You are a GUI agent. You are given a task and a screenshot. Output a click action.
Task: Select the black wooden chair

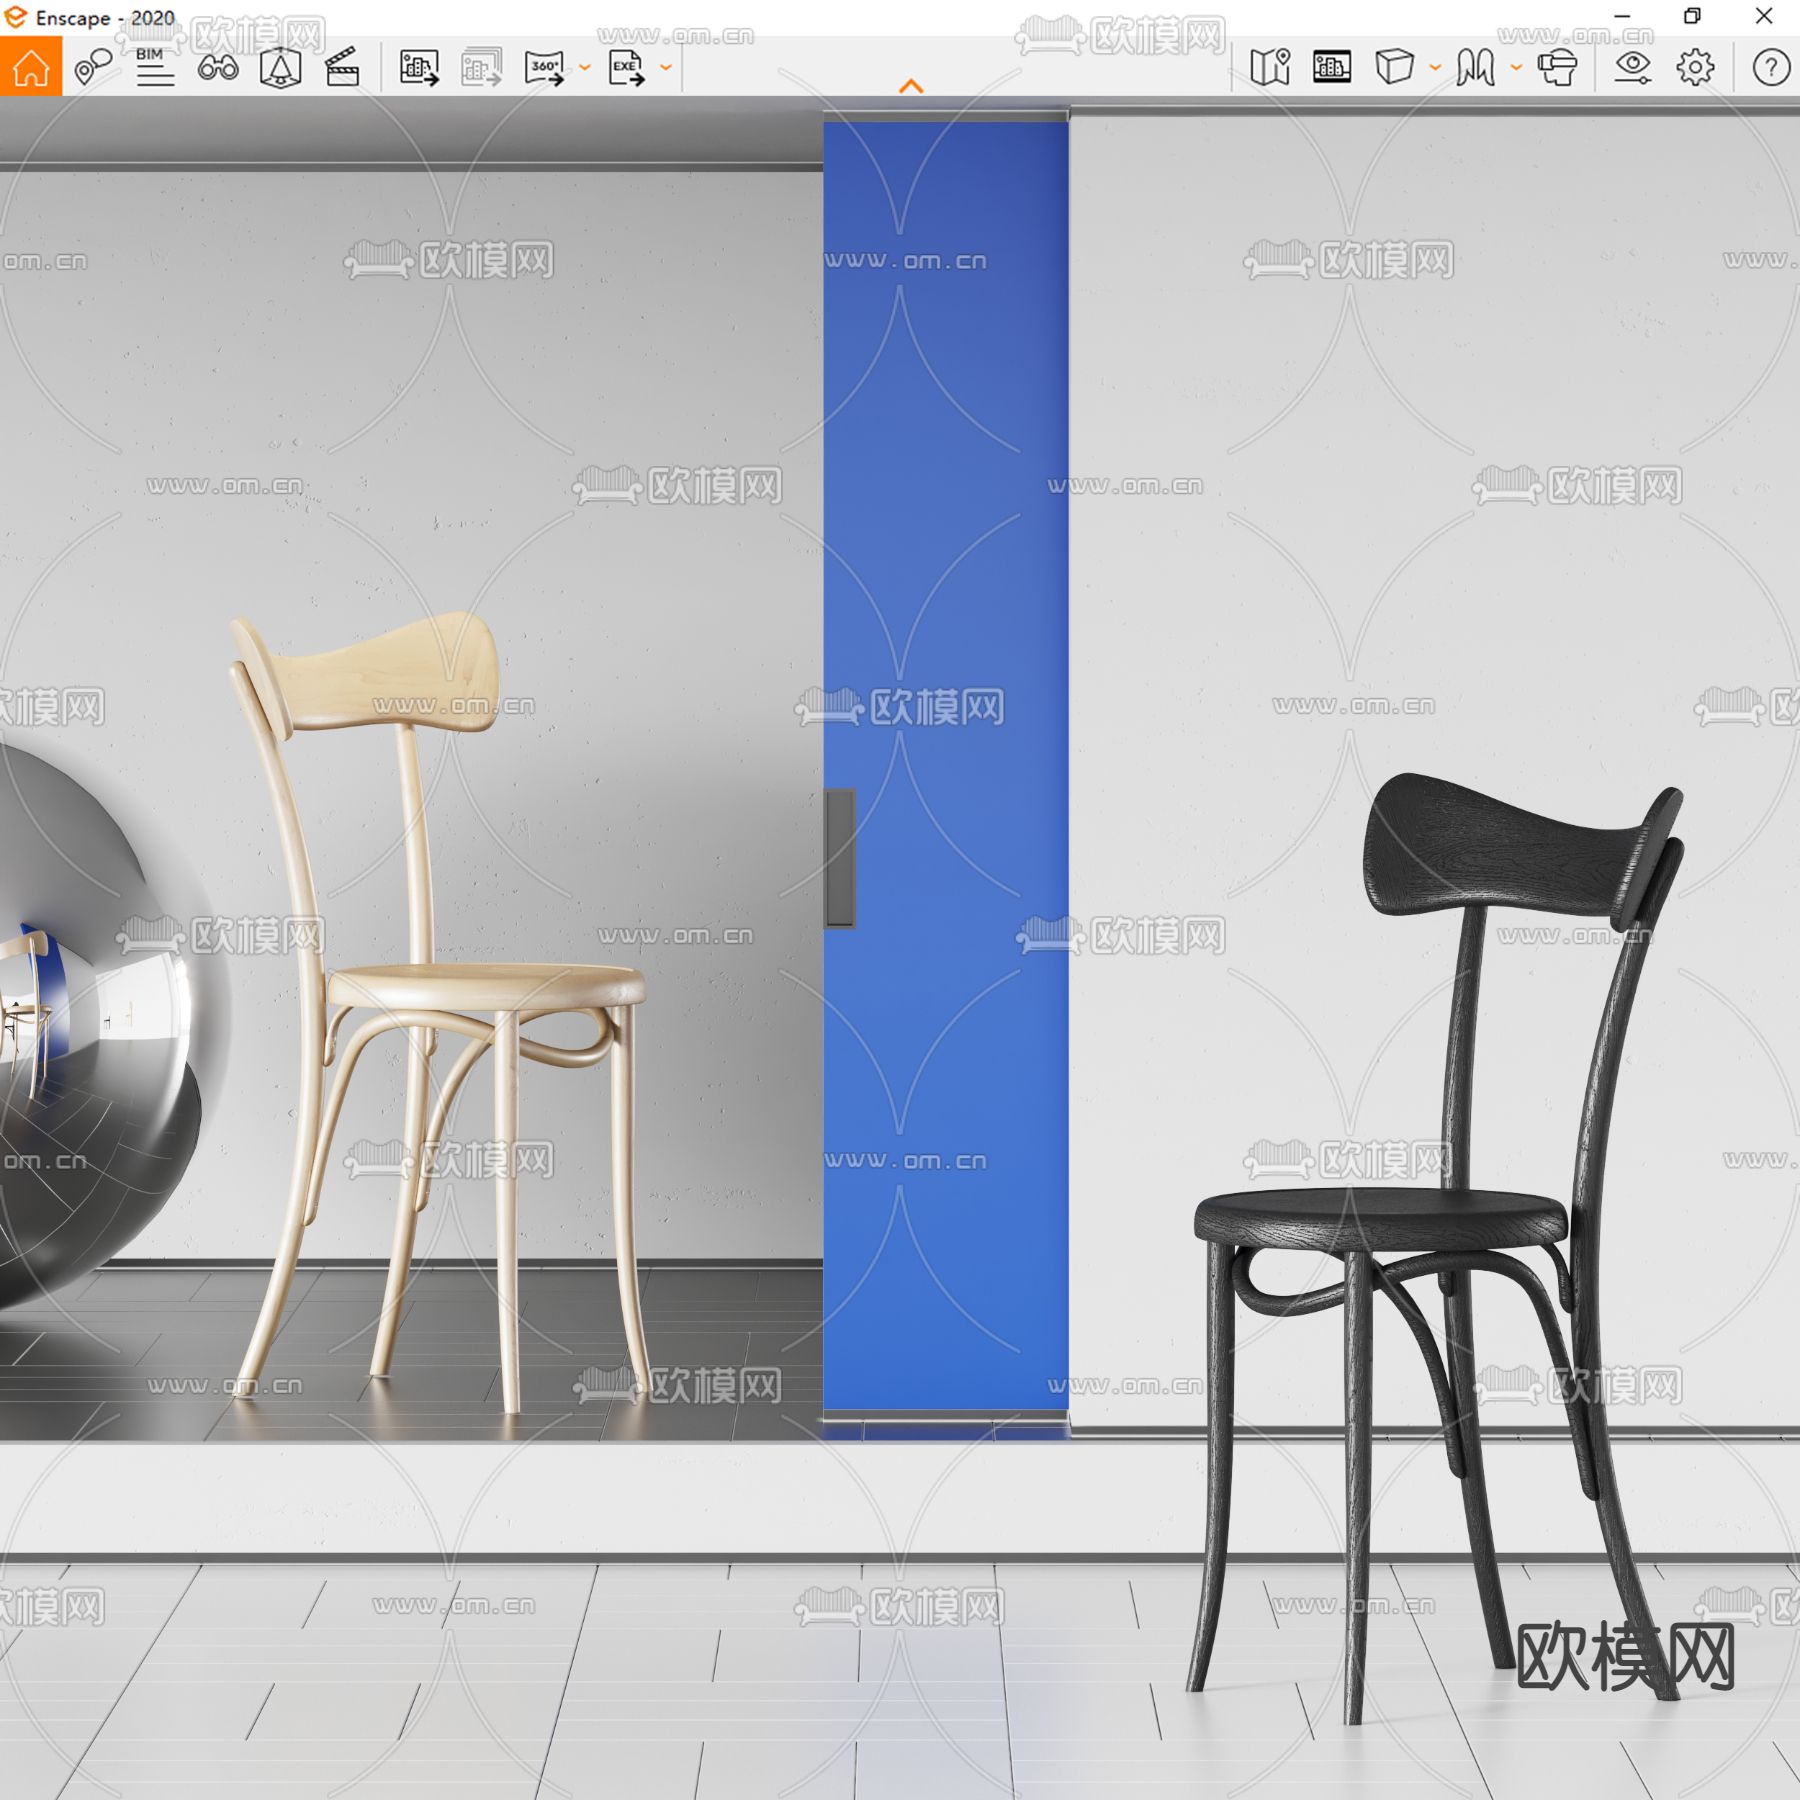pyautogui.click(x=1440, y=1250)
